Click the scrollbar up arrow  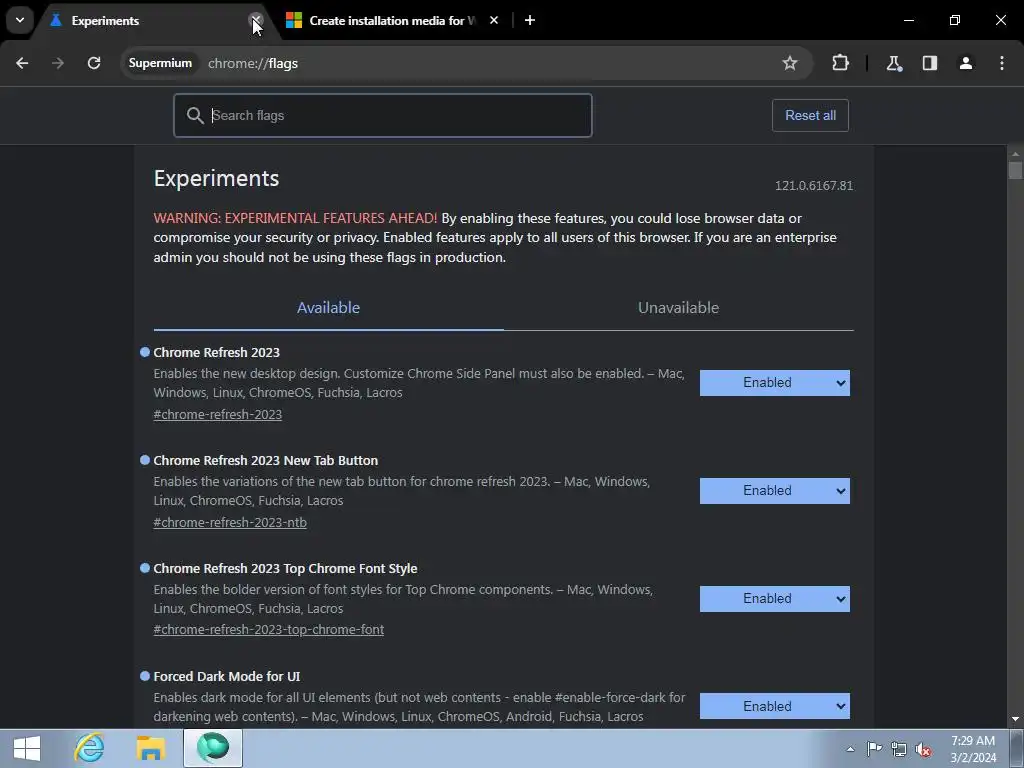click(x=1015, y=154)
